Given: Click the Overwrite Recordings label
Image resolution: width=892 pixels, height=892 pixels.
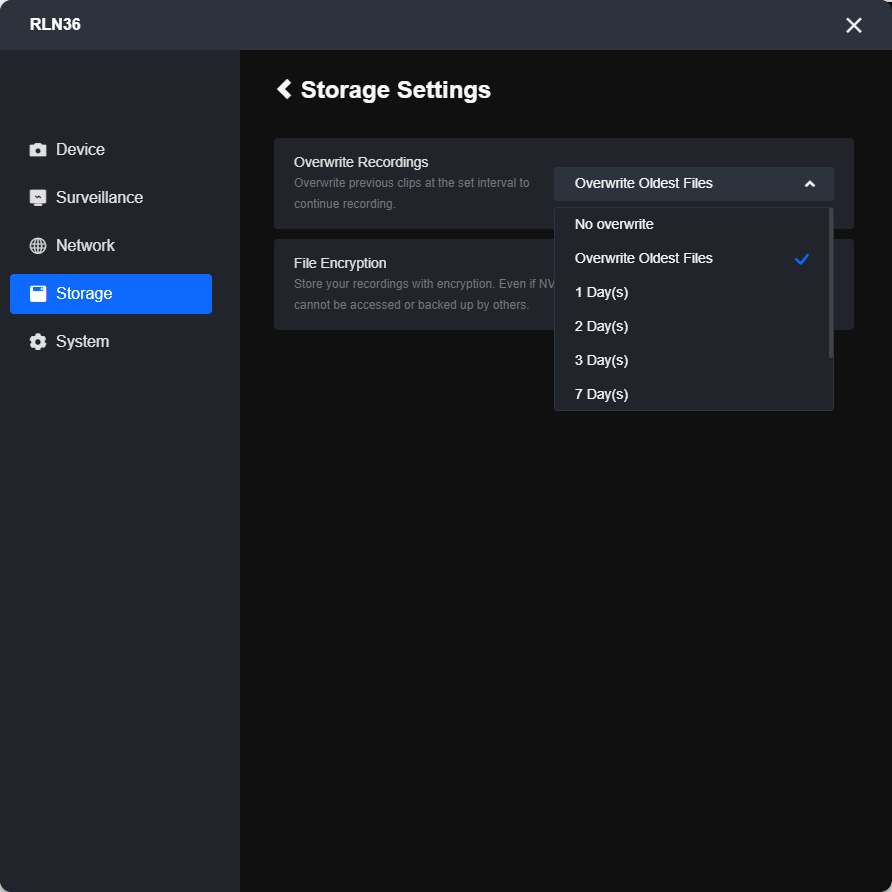Looking at the screenshot, I should (361, 162).
